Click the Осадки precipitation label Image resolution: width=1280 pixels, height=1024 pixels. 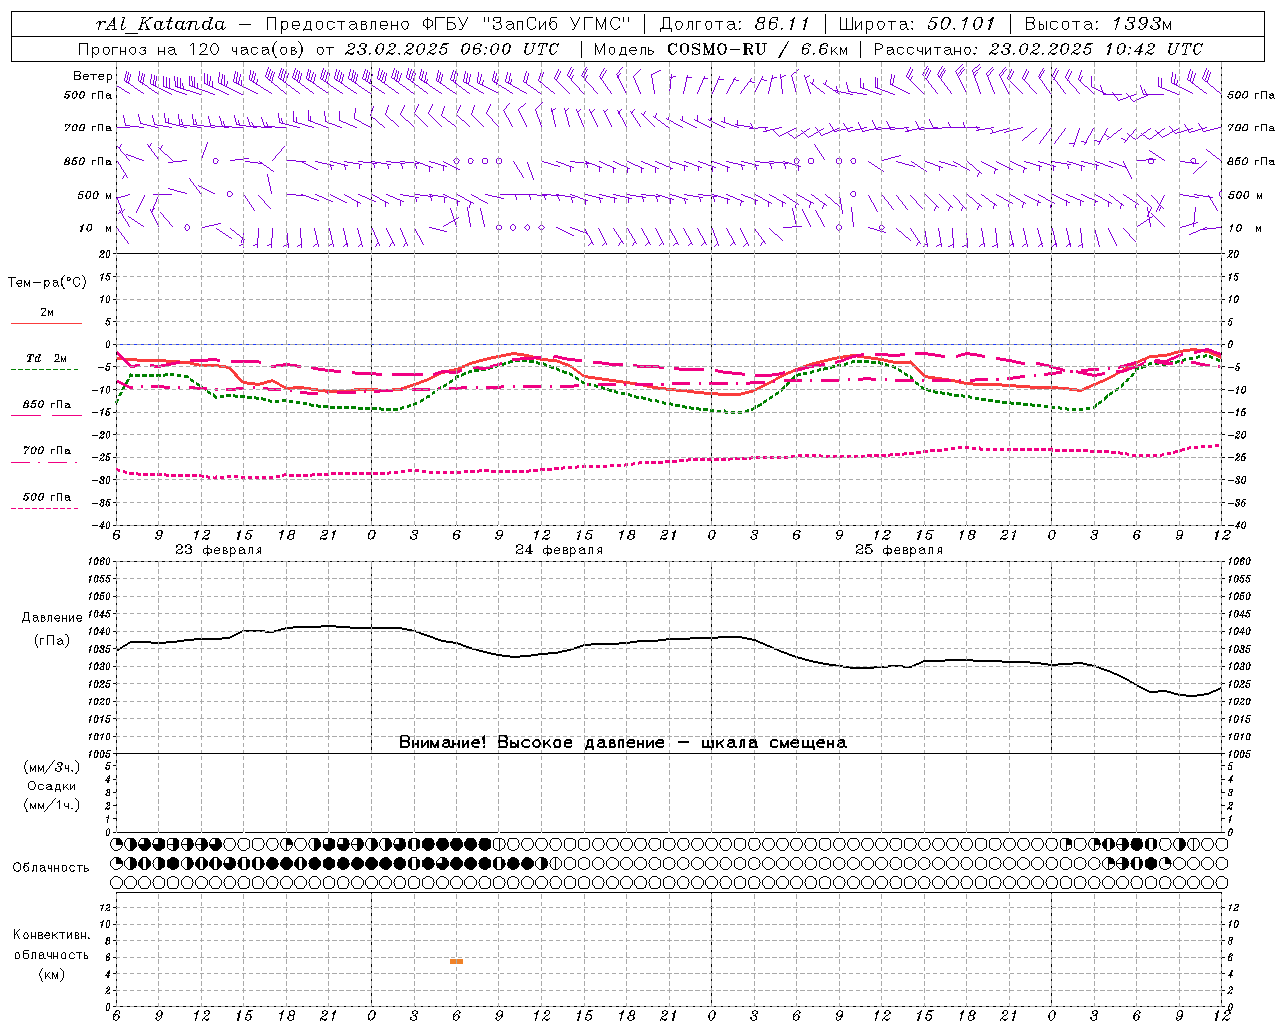click(52, 786)
